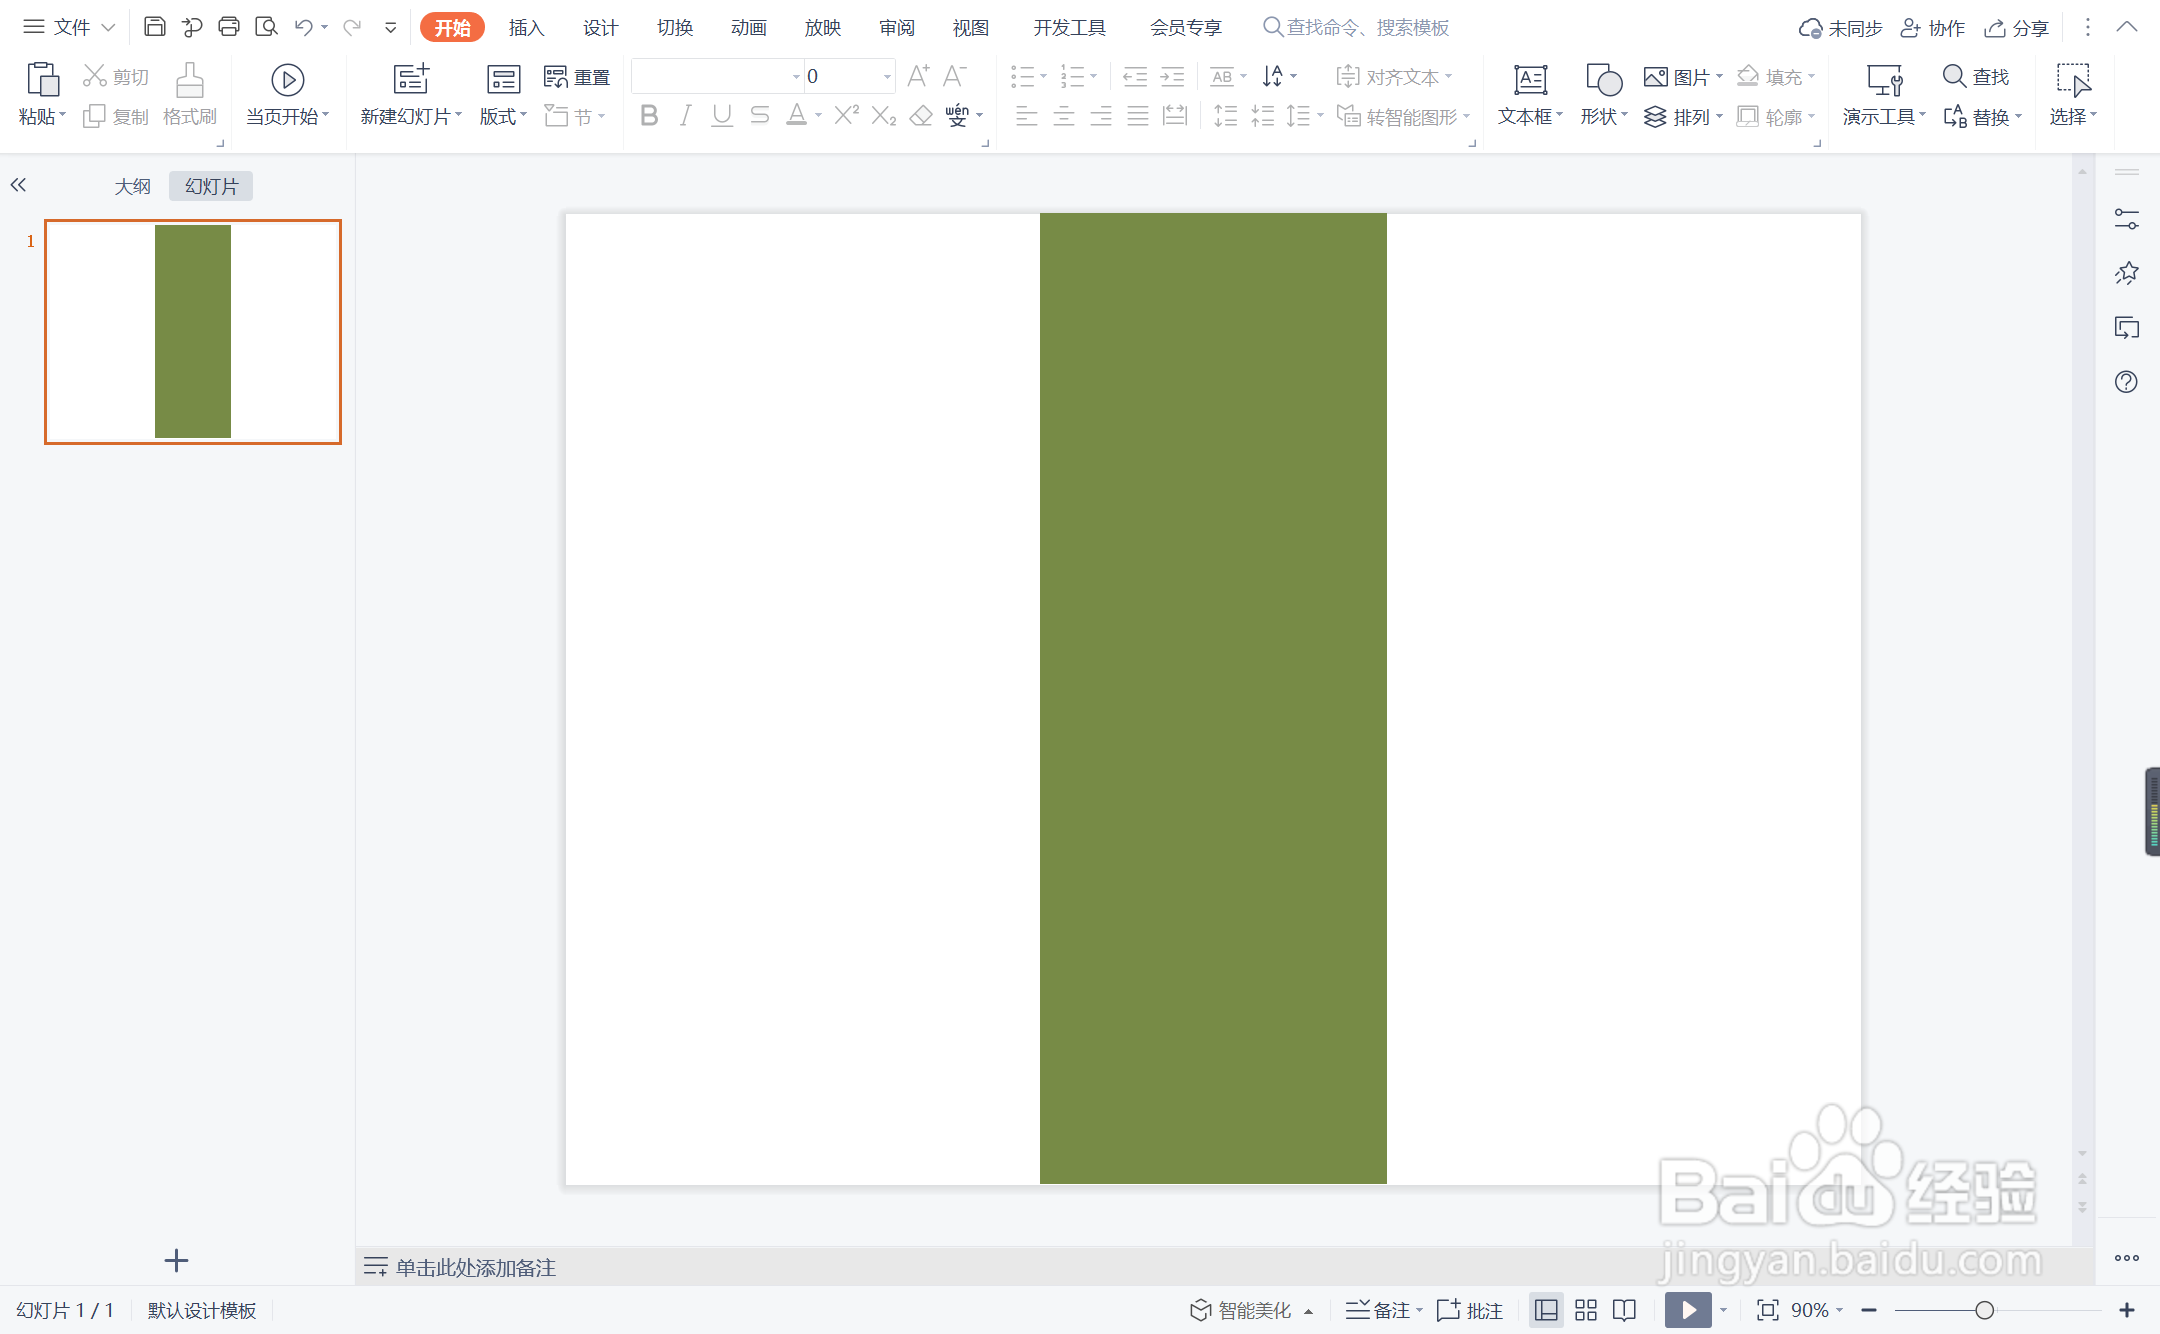This screenshot has height=1334, width=2160.
Task: Select slide 1 thumbnail
Action: pos(193,332)
